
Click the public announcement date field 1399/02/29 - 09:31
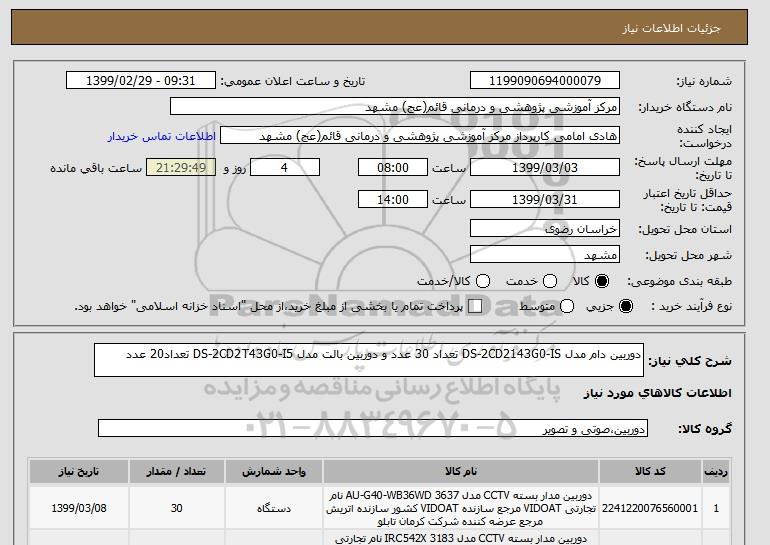(x=141, y=81)
